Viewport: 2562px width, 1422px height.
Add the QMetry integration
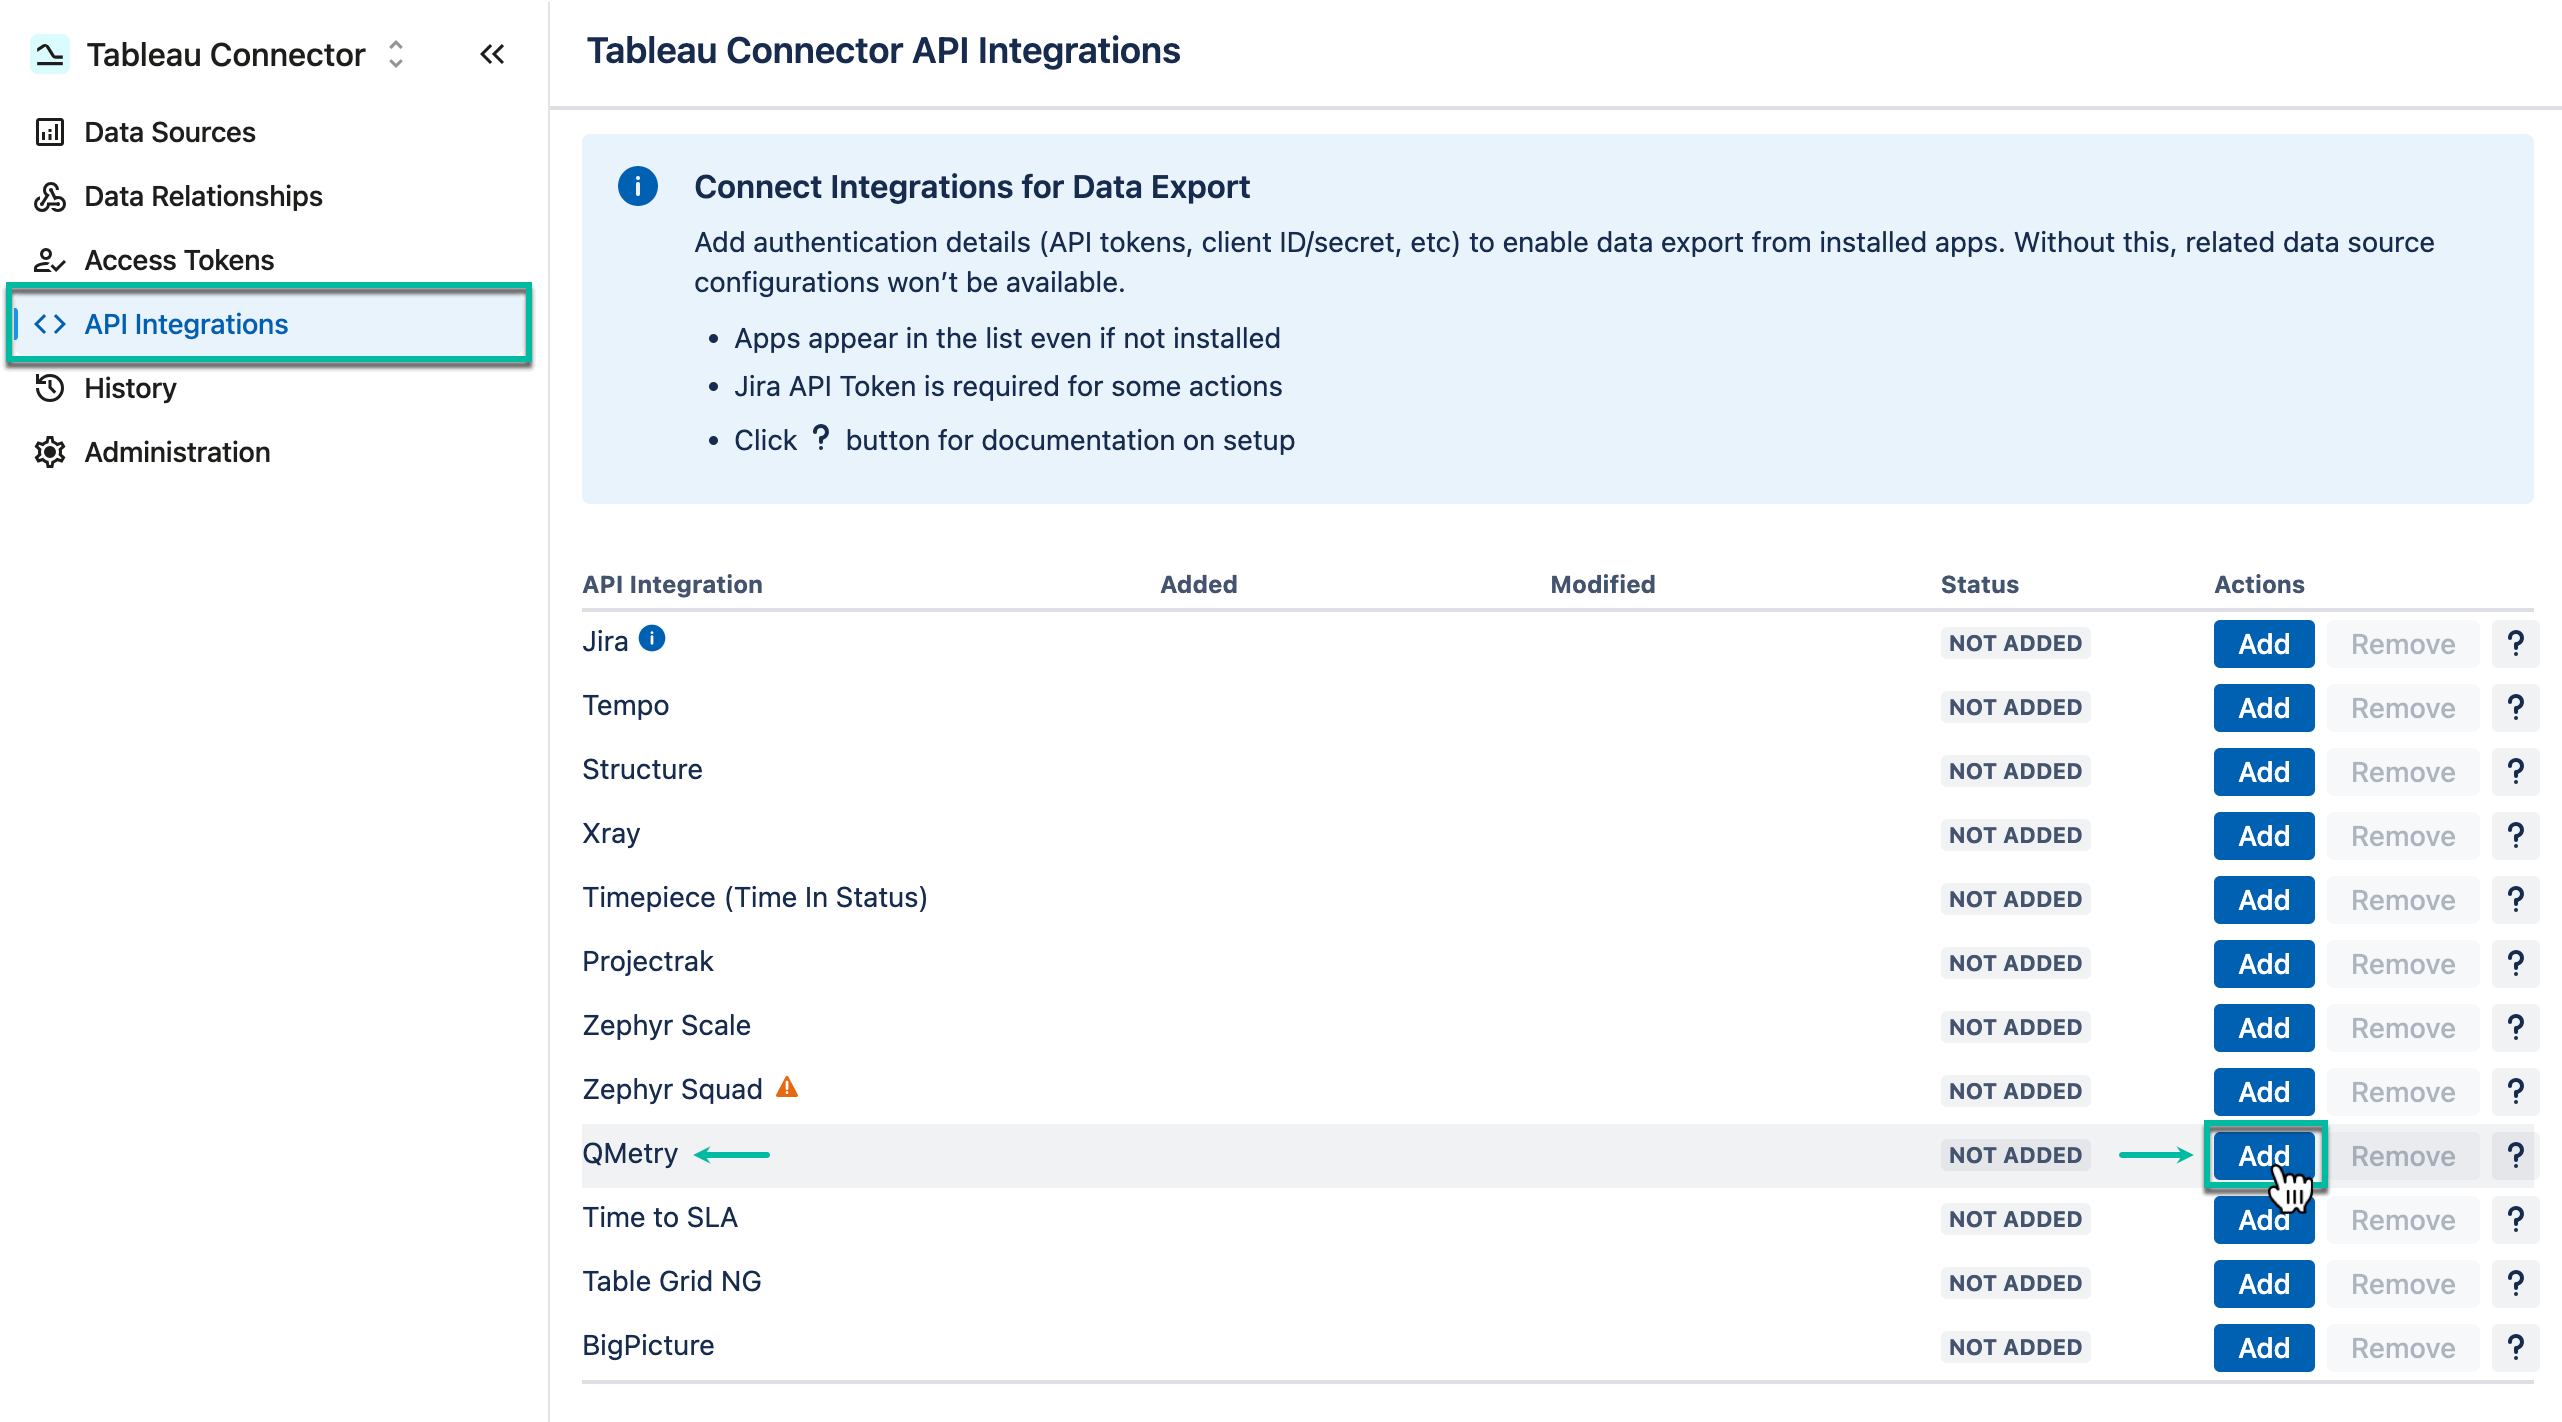click(x=2263, y=1155)
